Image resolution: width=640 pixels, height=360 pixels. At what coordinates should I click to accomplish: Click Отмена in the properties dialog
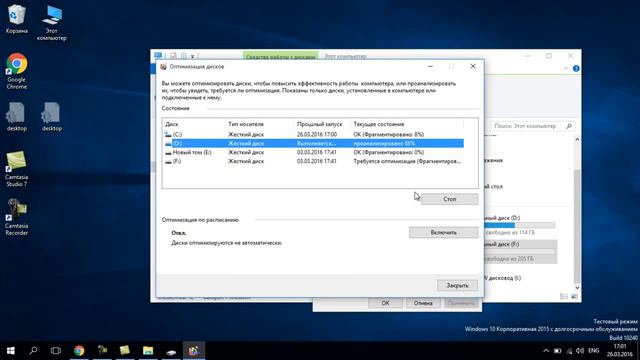[x=423, y=303]
